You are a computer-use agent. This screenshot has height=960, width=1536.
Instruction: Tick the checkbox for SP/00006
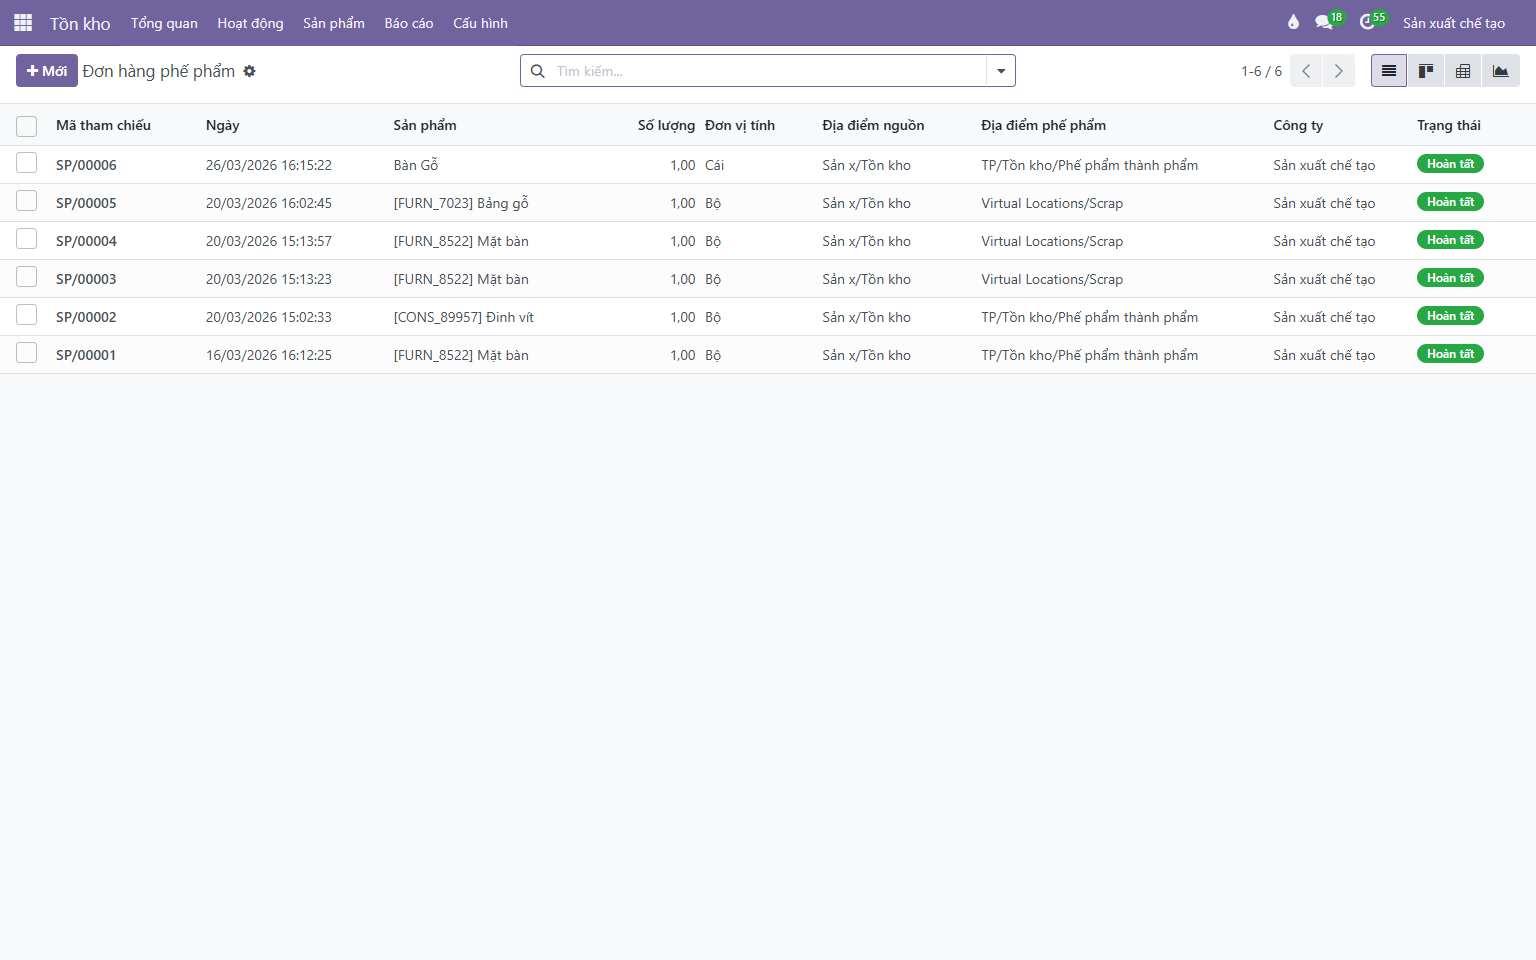[x=27, y=163]
